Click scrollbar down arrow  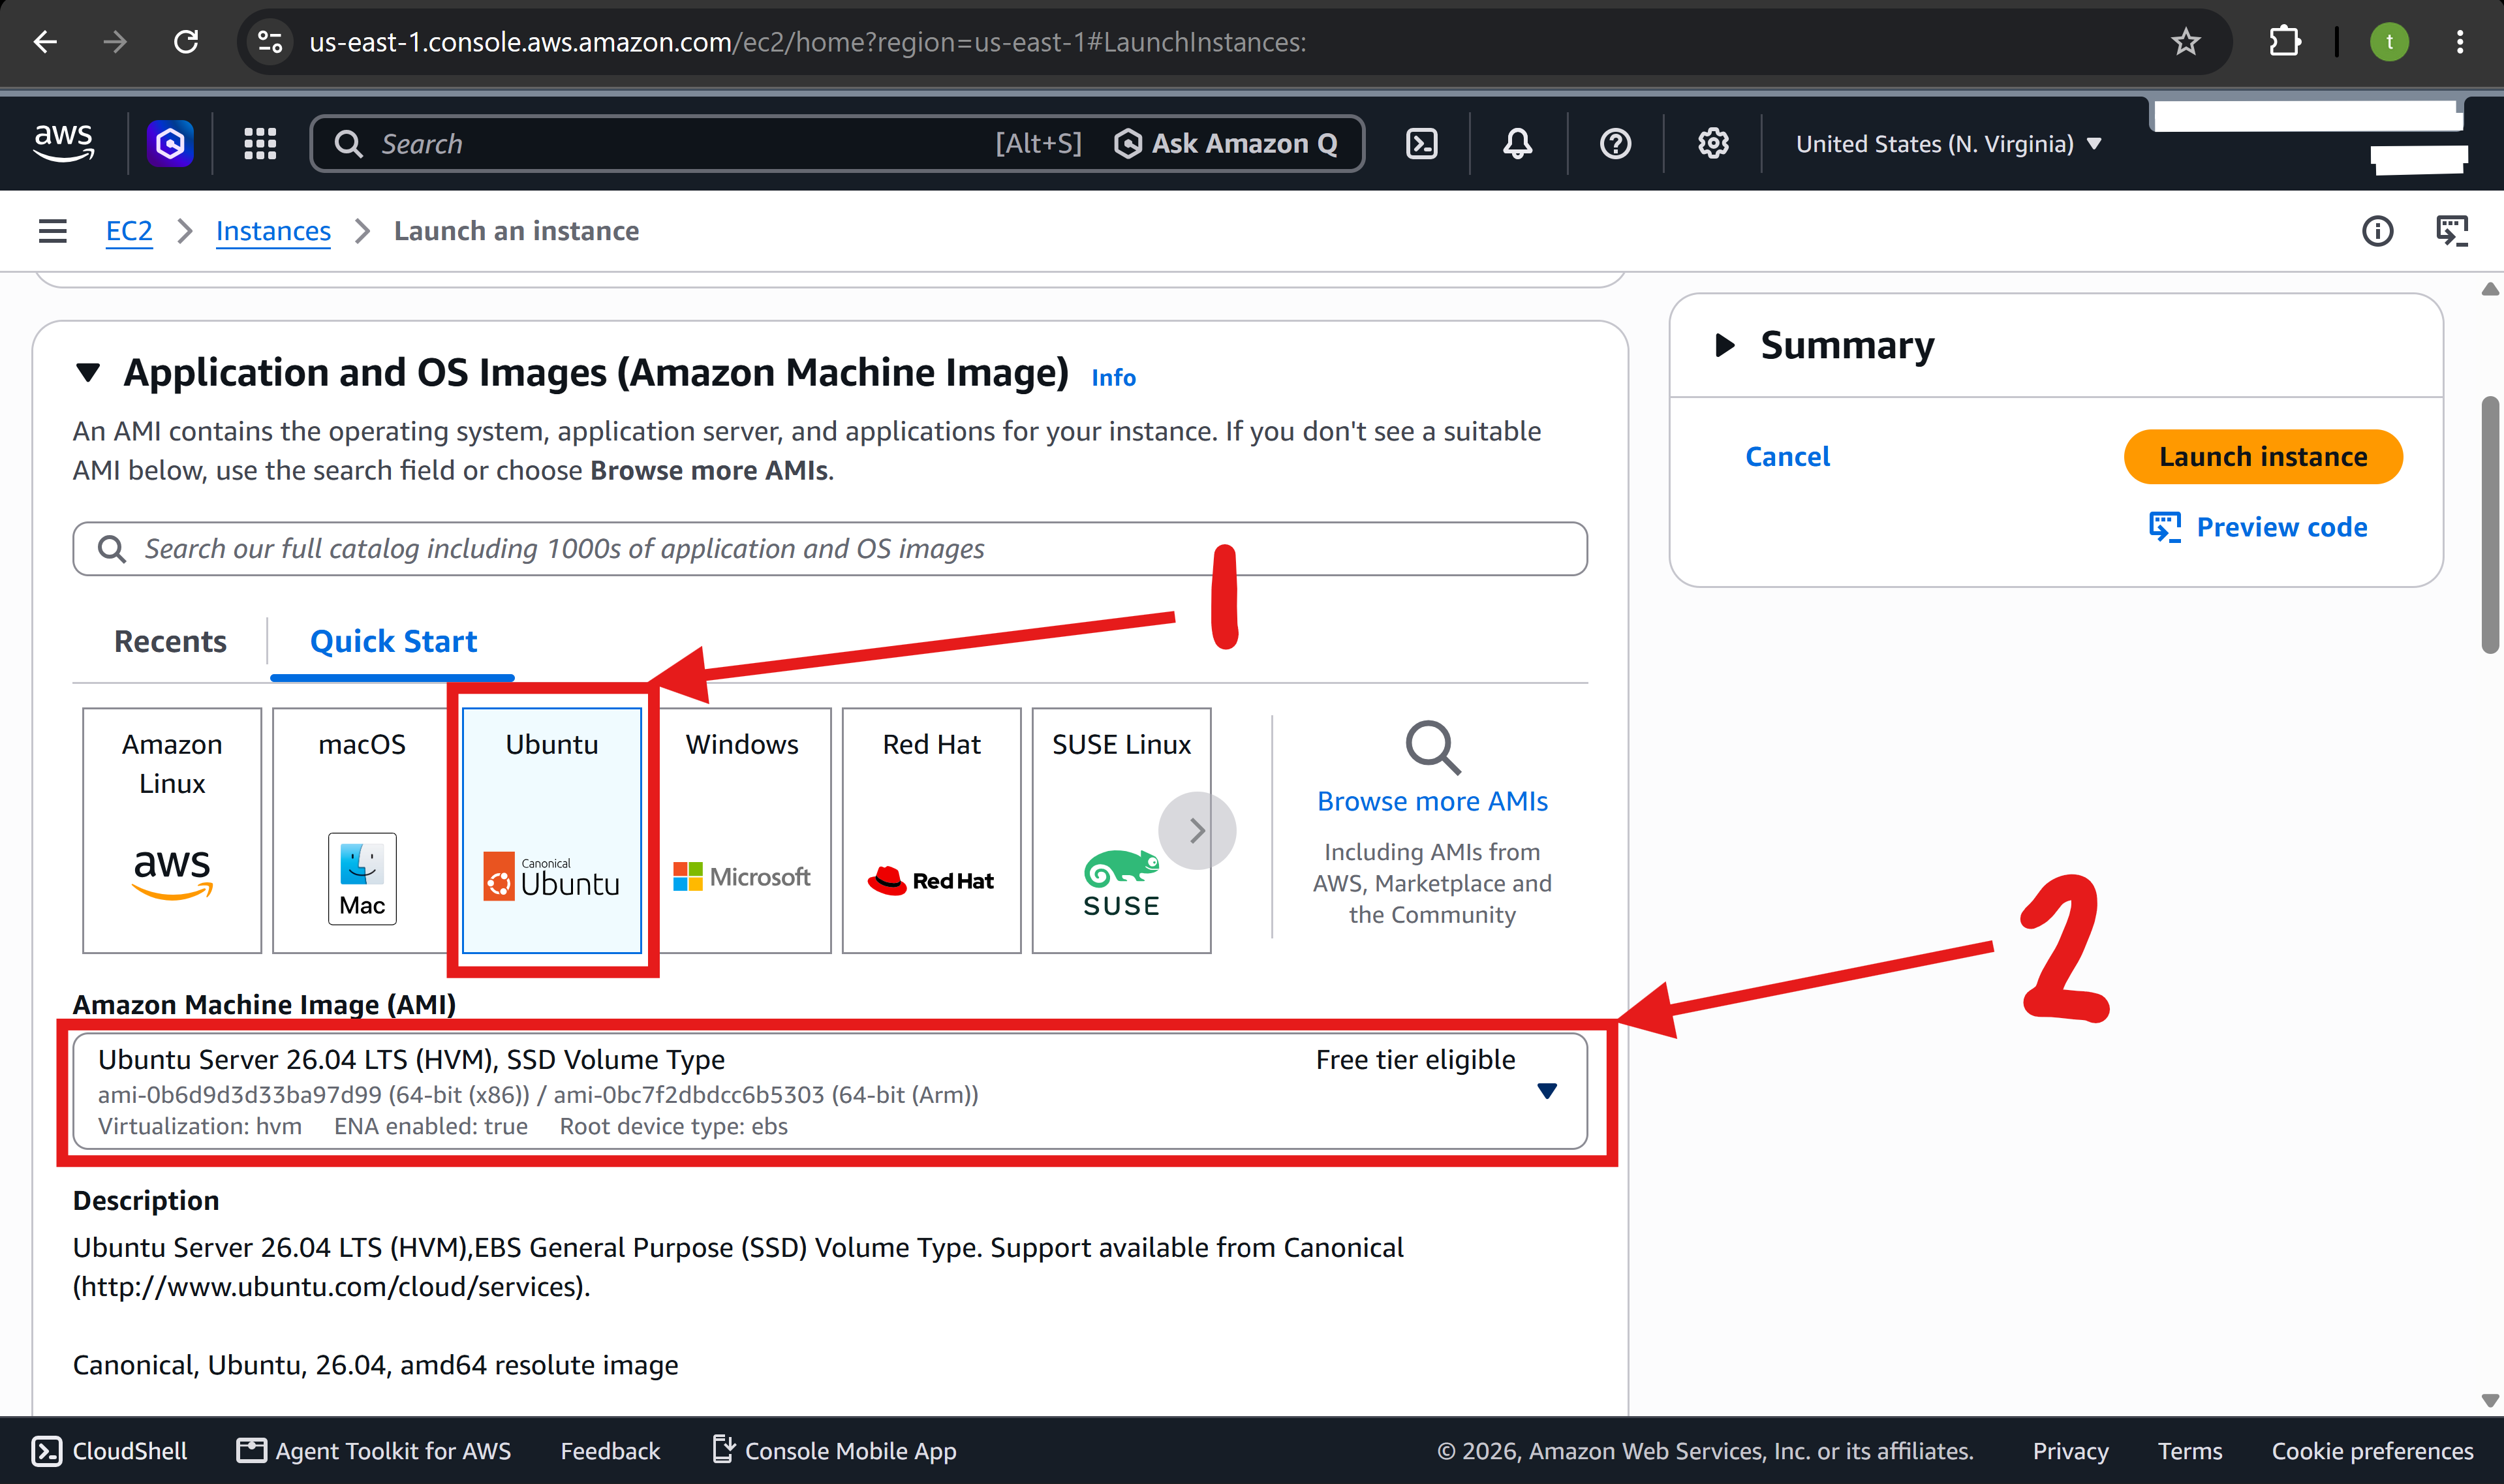point(2490,1400)
